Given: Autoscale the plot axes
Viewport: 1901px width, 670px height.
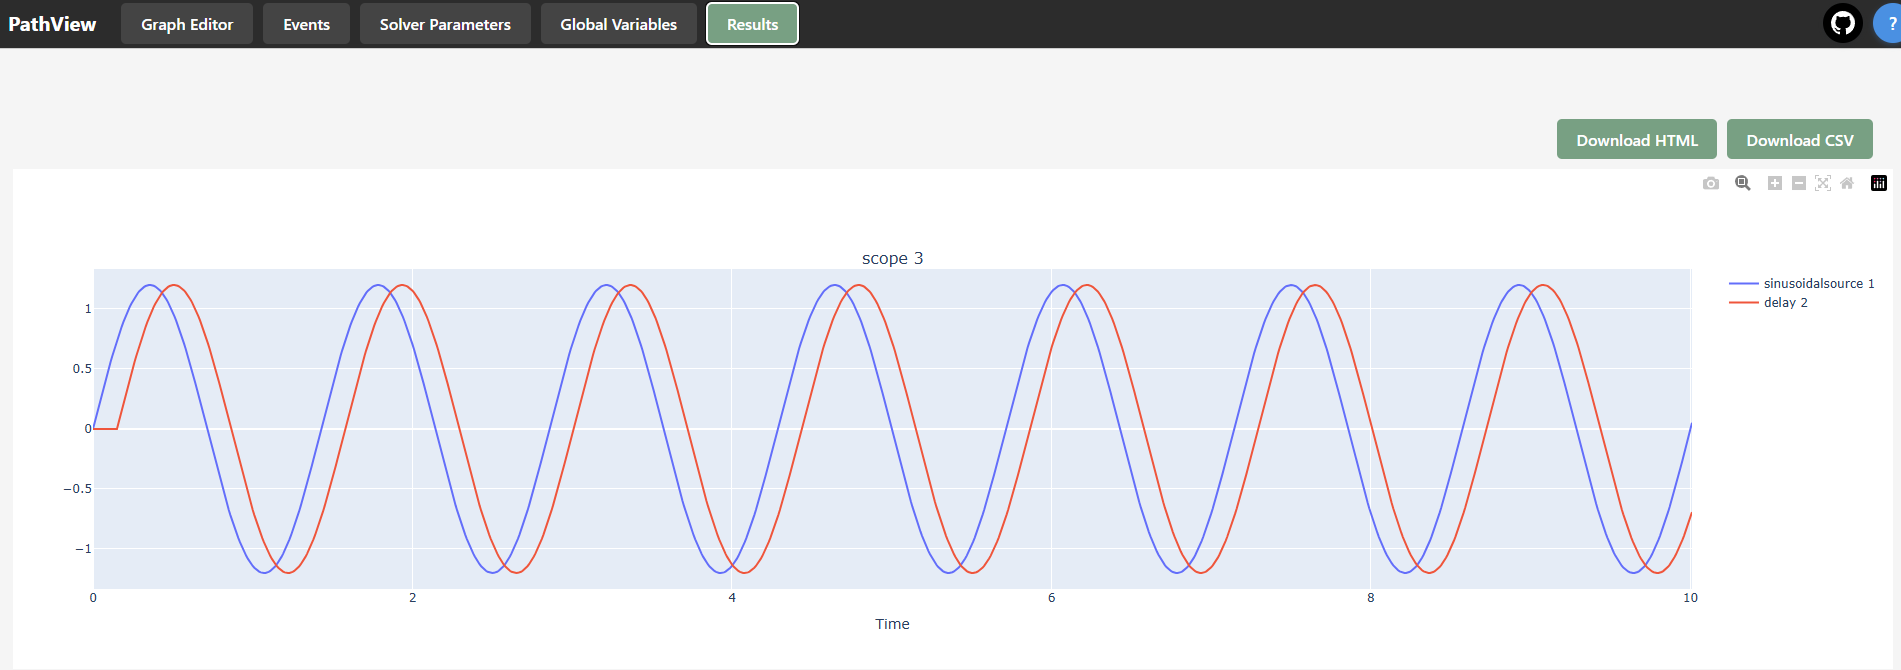Looking at the screenshot, I should point(1823,183).
